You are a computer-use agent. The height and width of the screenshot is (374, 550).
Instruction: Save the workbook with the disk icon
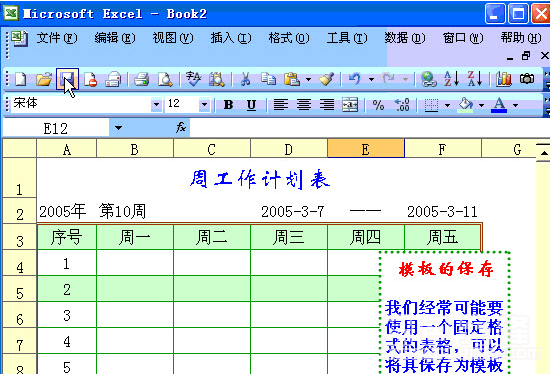coord(67,79)
